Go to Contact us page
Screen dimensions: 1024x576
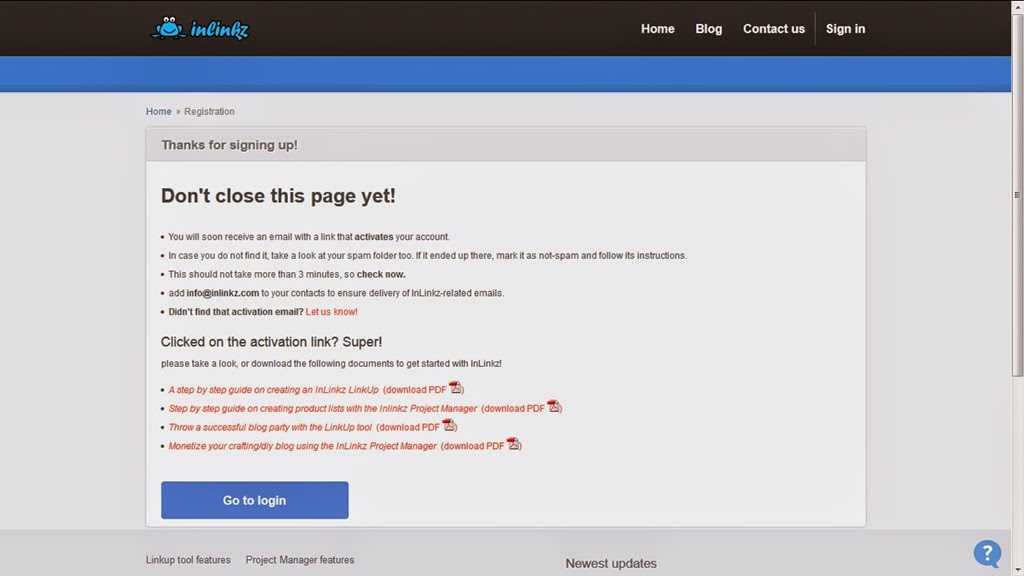click(774, 29)
